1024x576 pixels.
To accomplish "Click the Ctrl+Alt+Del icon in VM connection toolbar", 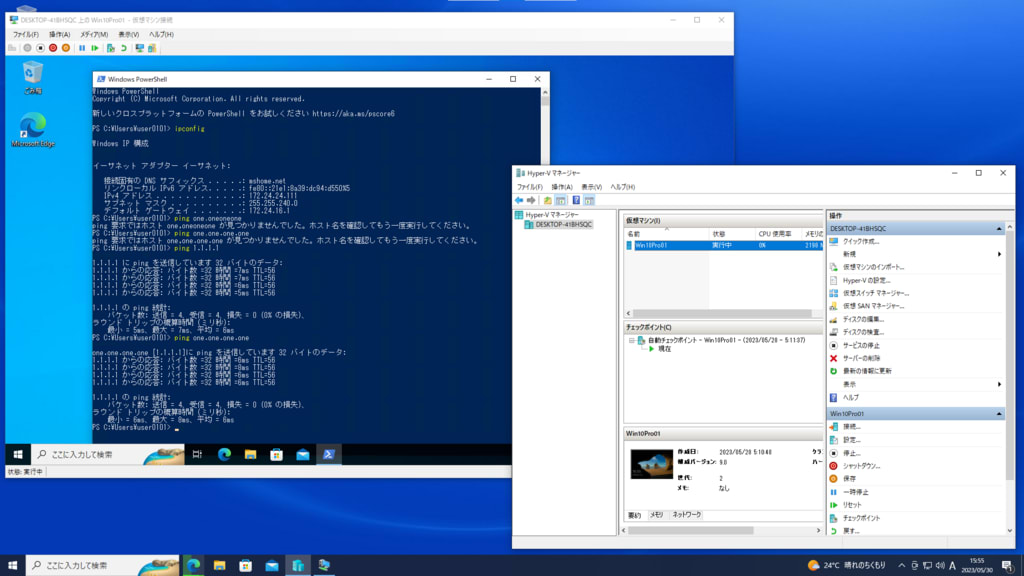I will pyautogui.click(x=12, y=48).
